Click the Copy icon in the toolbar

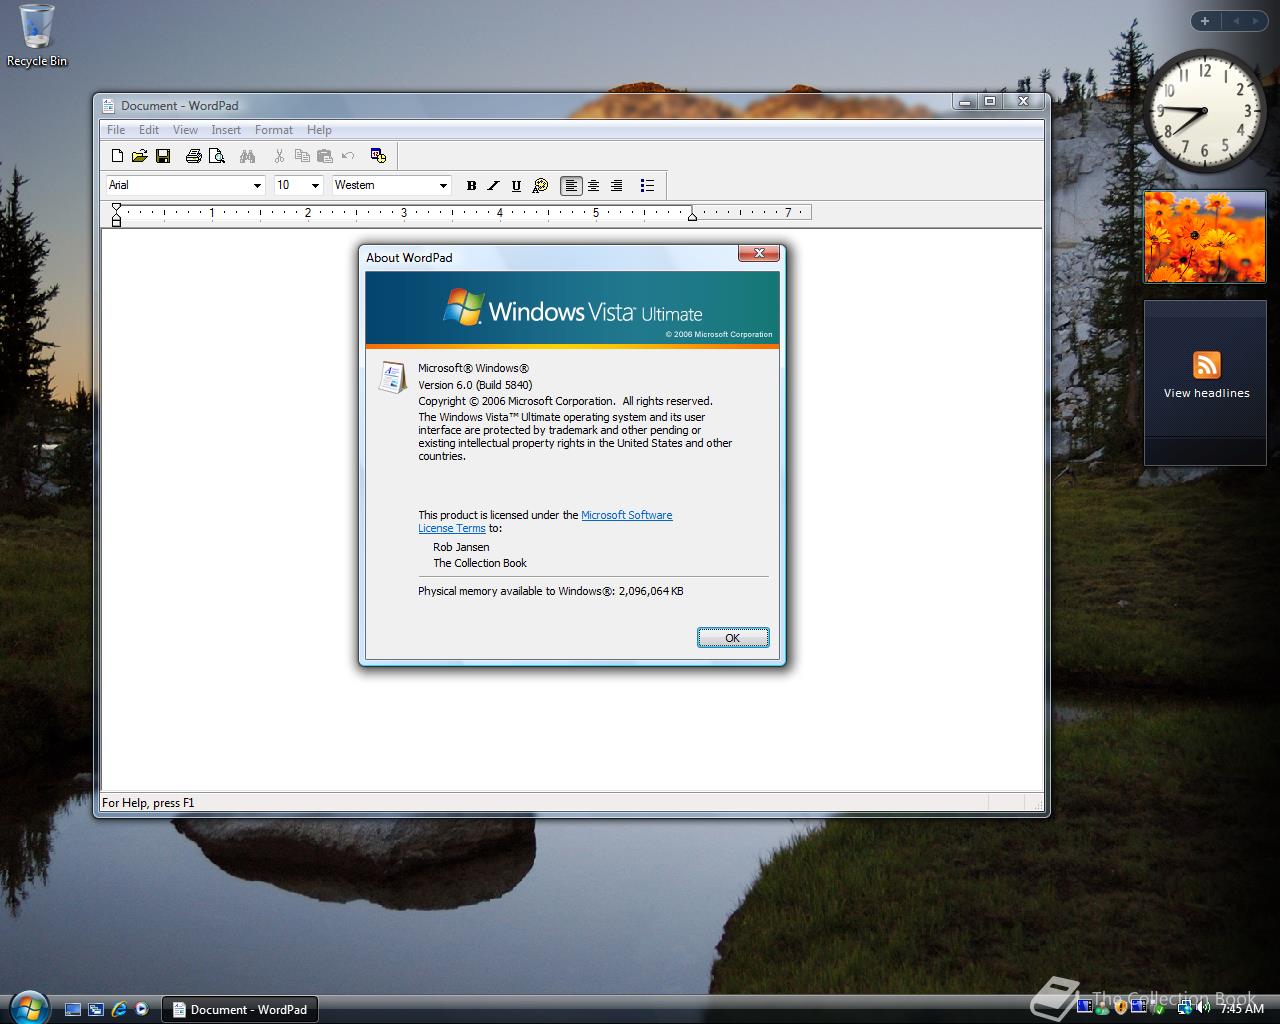click(302, 156)
